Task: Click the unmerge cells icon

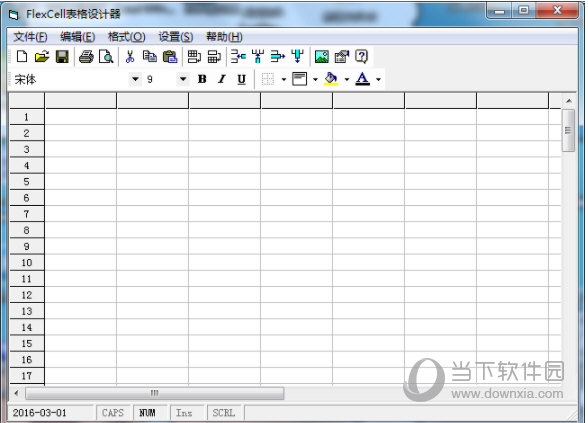Action: click(x=214, y=57)
